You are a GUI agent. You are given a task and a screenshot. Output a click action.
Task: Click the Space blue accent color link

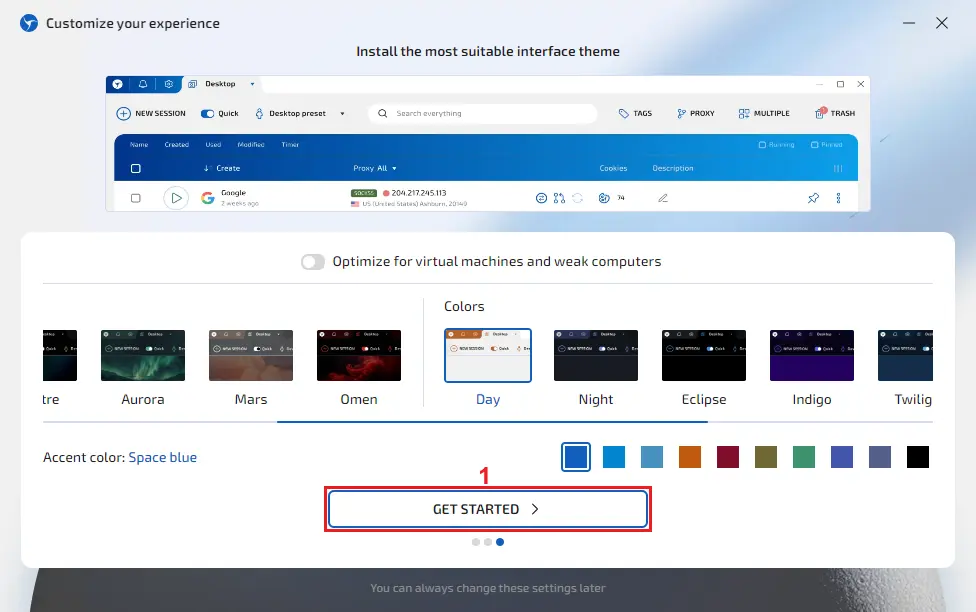pyautogui.click(x=162, y=457)
